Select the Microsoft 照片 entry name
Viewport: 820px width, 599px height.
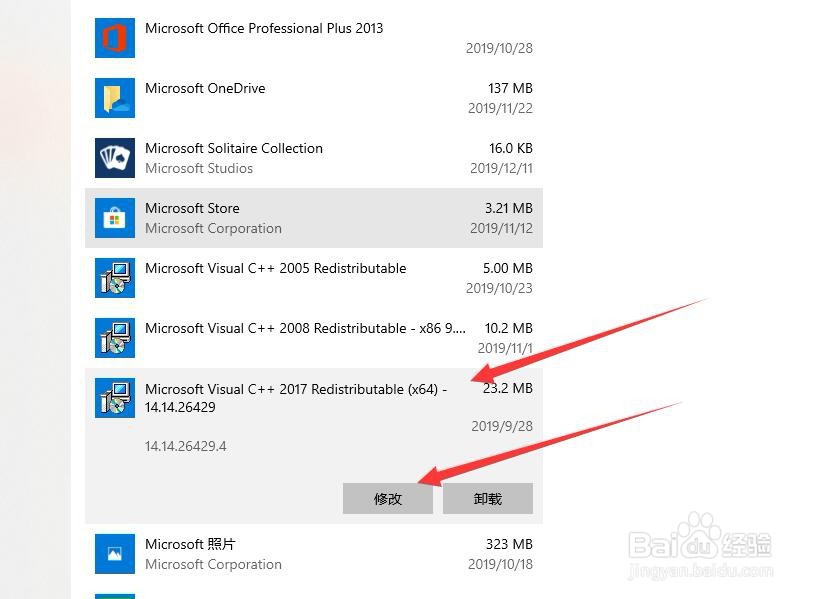(x=190, y=545)
